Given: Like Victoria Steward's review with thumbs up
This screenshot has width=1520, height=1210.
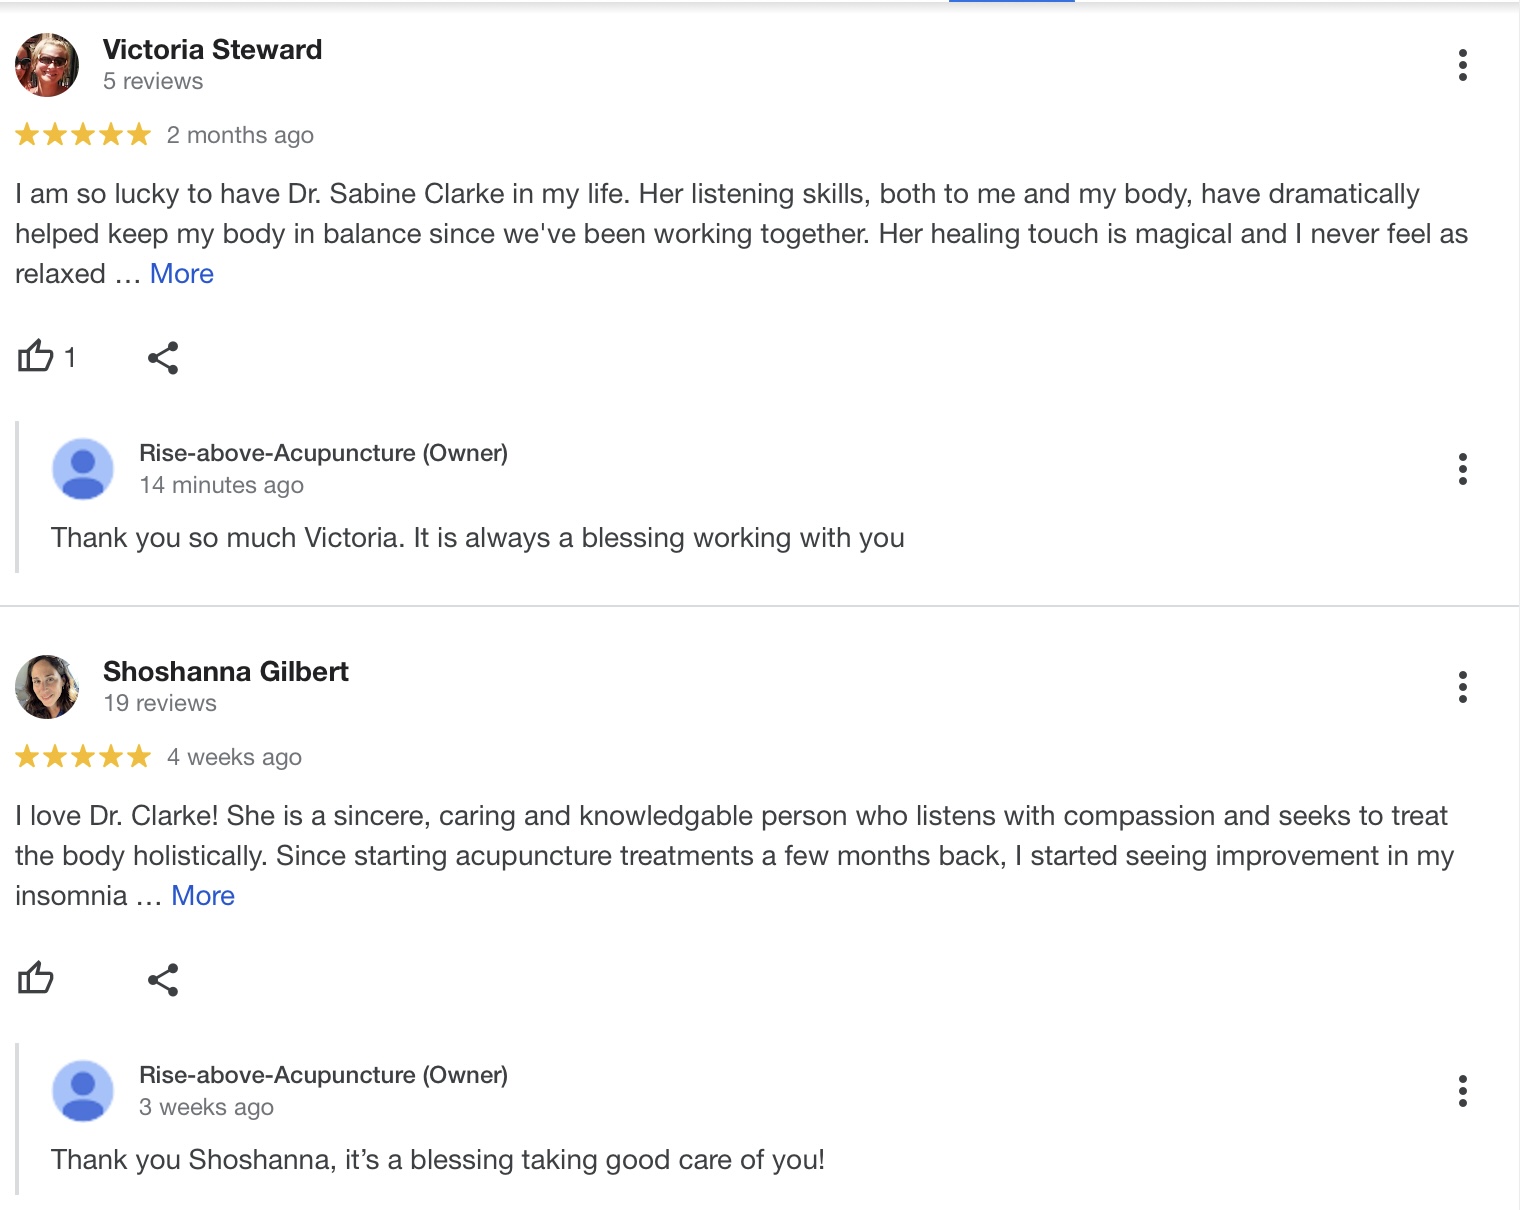Looking at the screenshot, I should 36,357.
